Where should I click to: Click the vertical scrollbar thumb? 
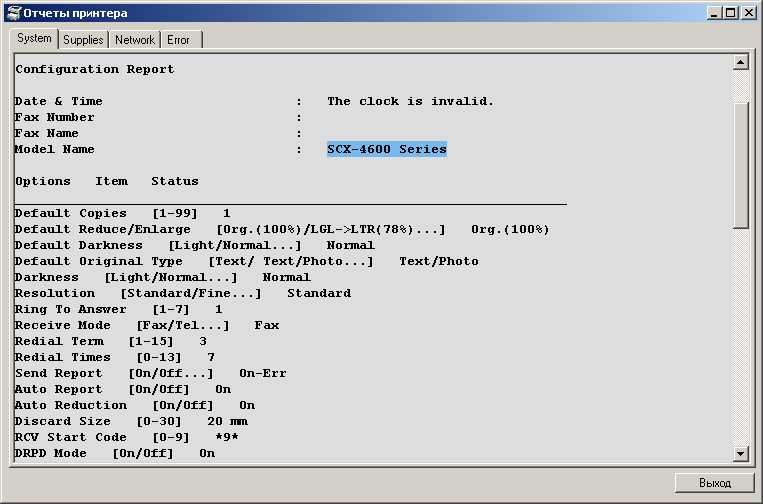click(740, 165)
